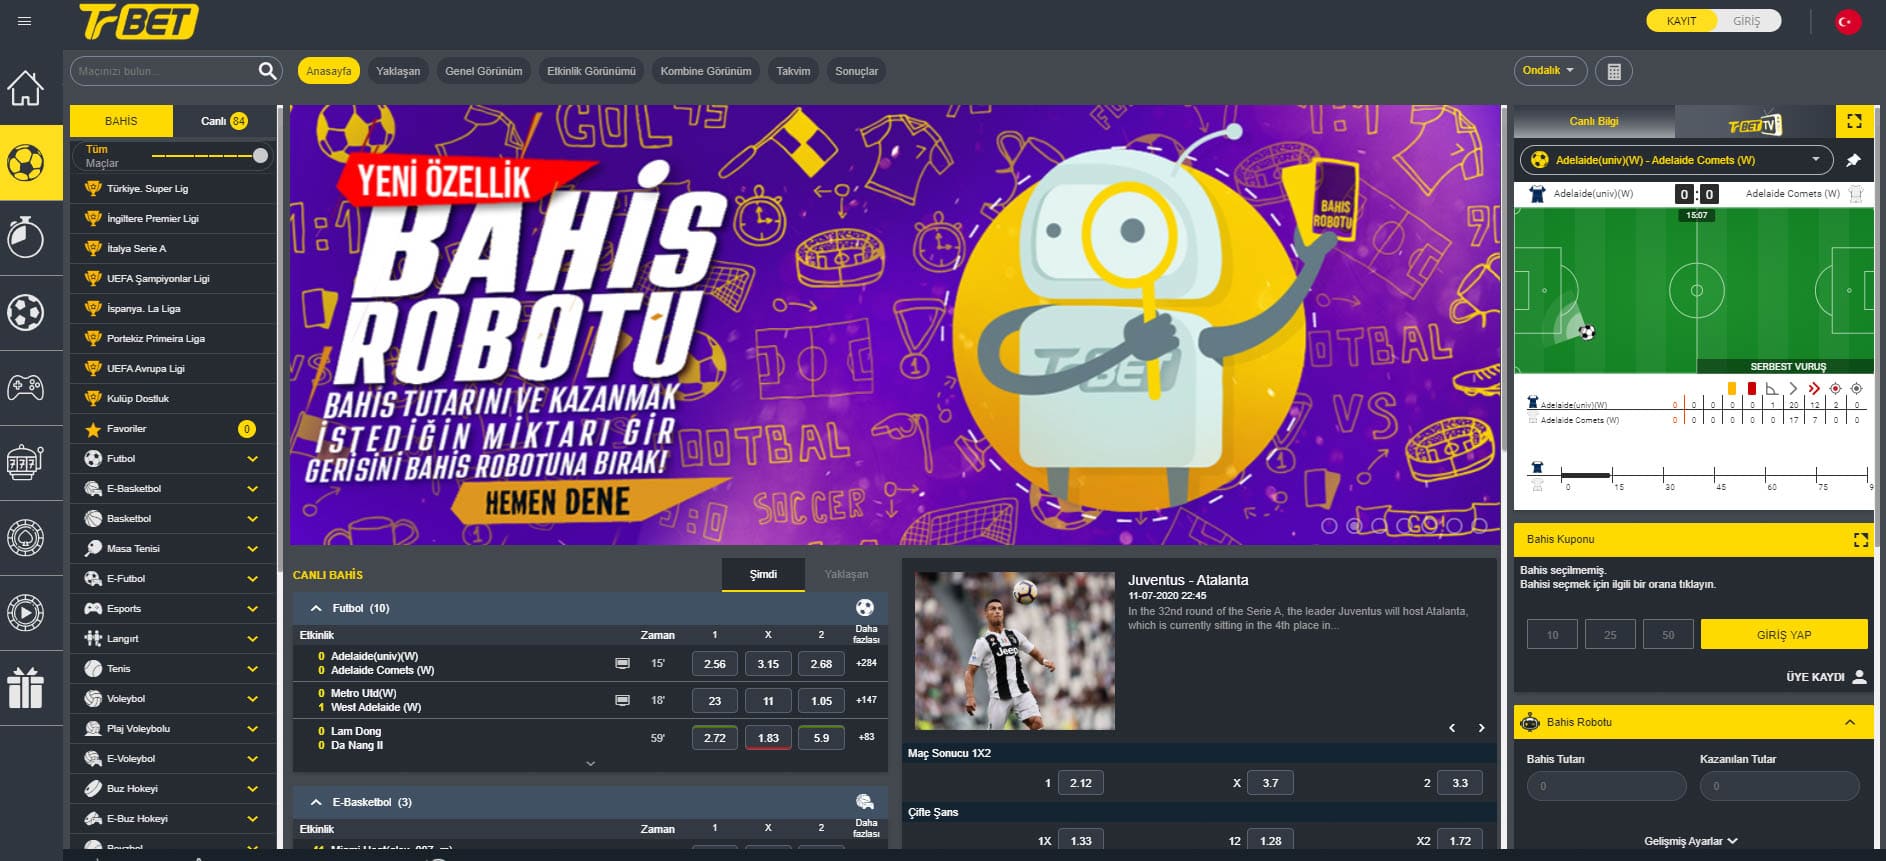Open the Yaklaşan nav item
Viewport: 1886px width, 861px height.
point(398,71)
